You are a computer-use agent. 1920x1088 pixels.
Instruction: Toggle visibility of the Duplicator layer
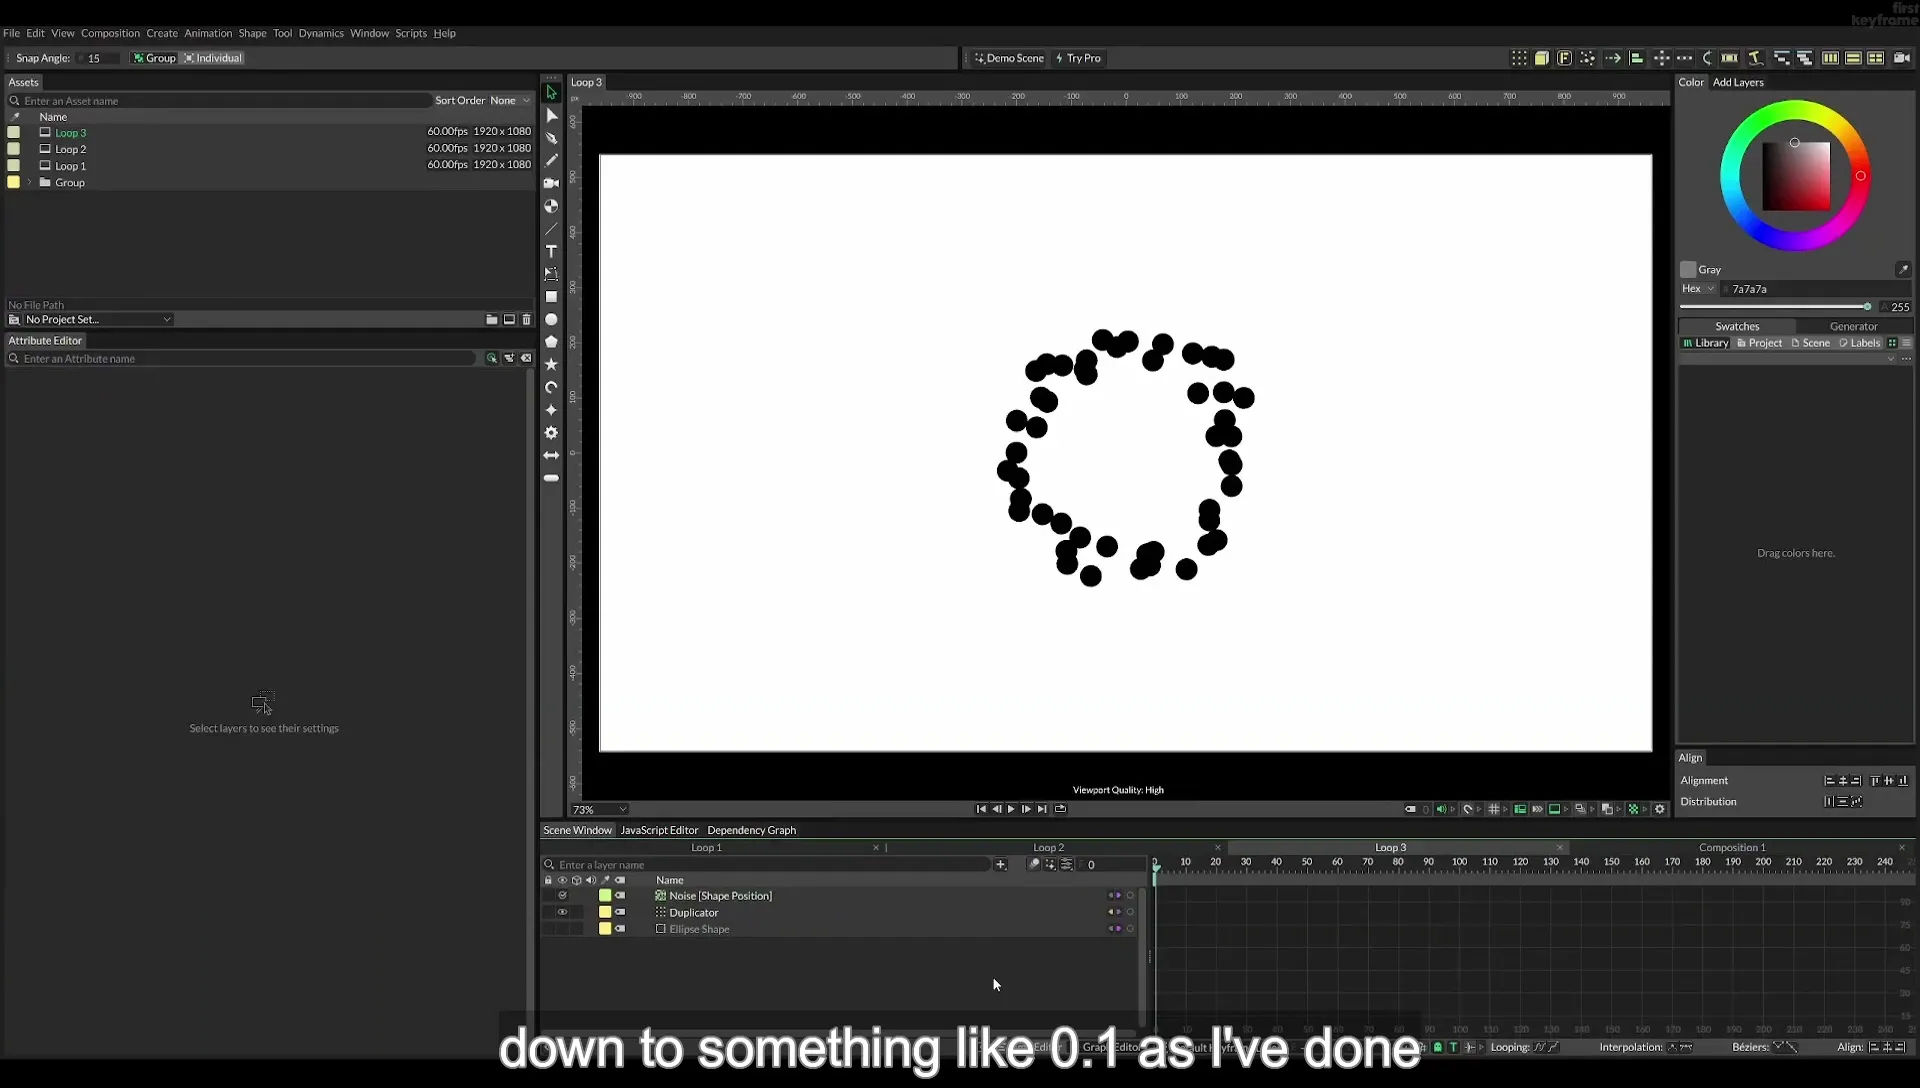[x=562, y=912]
